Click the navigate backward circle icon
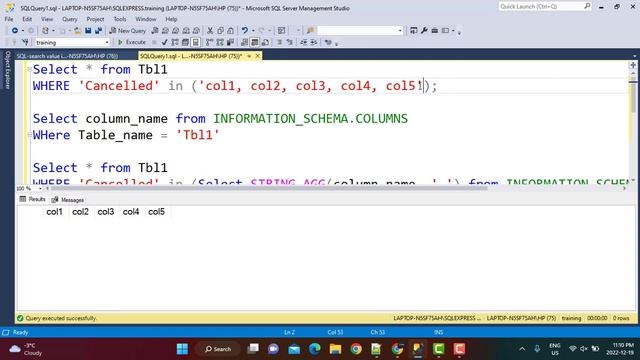The width and height of the screenshot is (640, 360). (x=15, y=31)
